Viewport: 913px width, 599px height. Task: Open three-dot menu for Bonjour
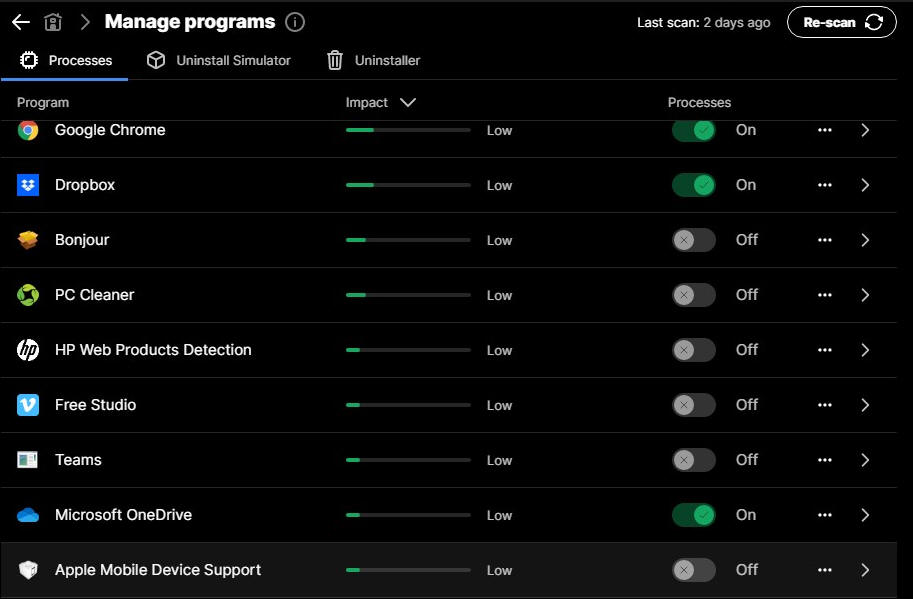824,240
